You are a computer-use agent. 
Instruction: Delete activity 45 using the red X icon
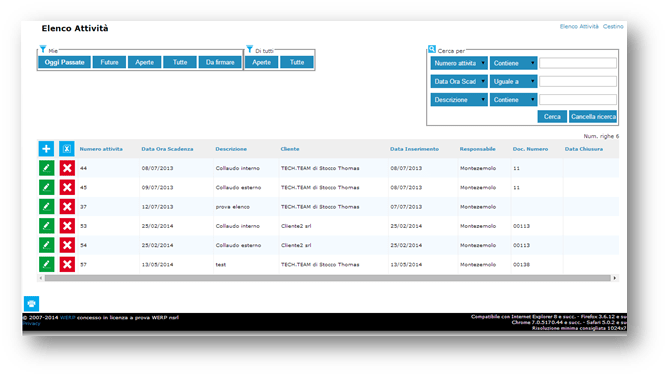coord(67,187)
